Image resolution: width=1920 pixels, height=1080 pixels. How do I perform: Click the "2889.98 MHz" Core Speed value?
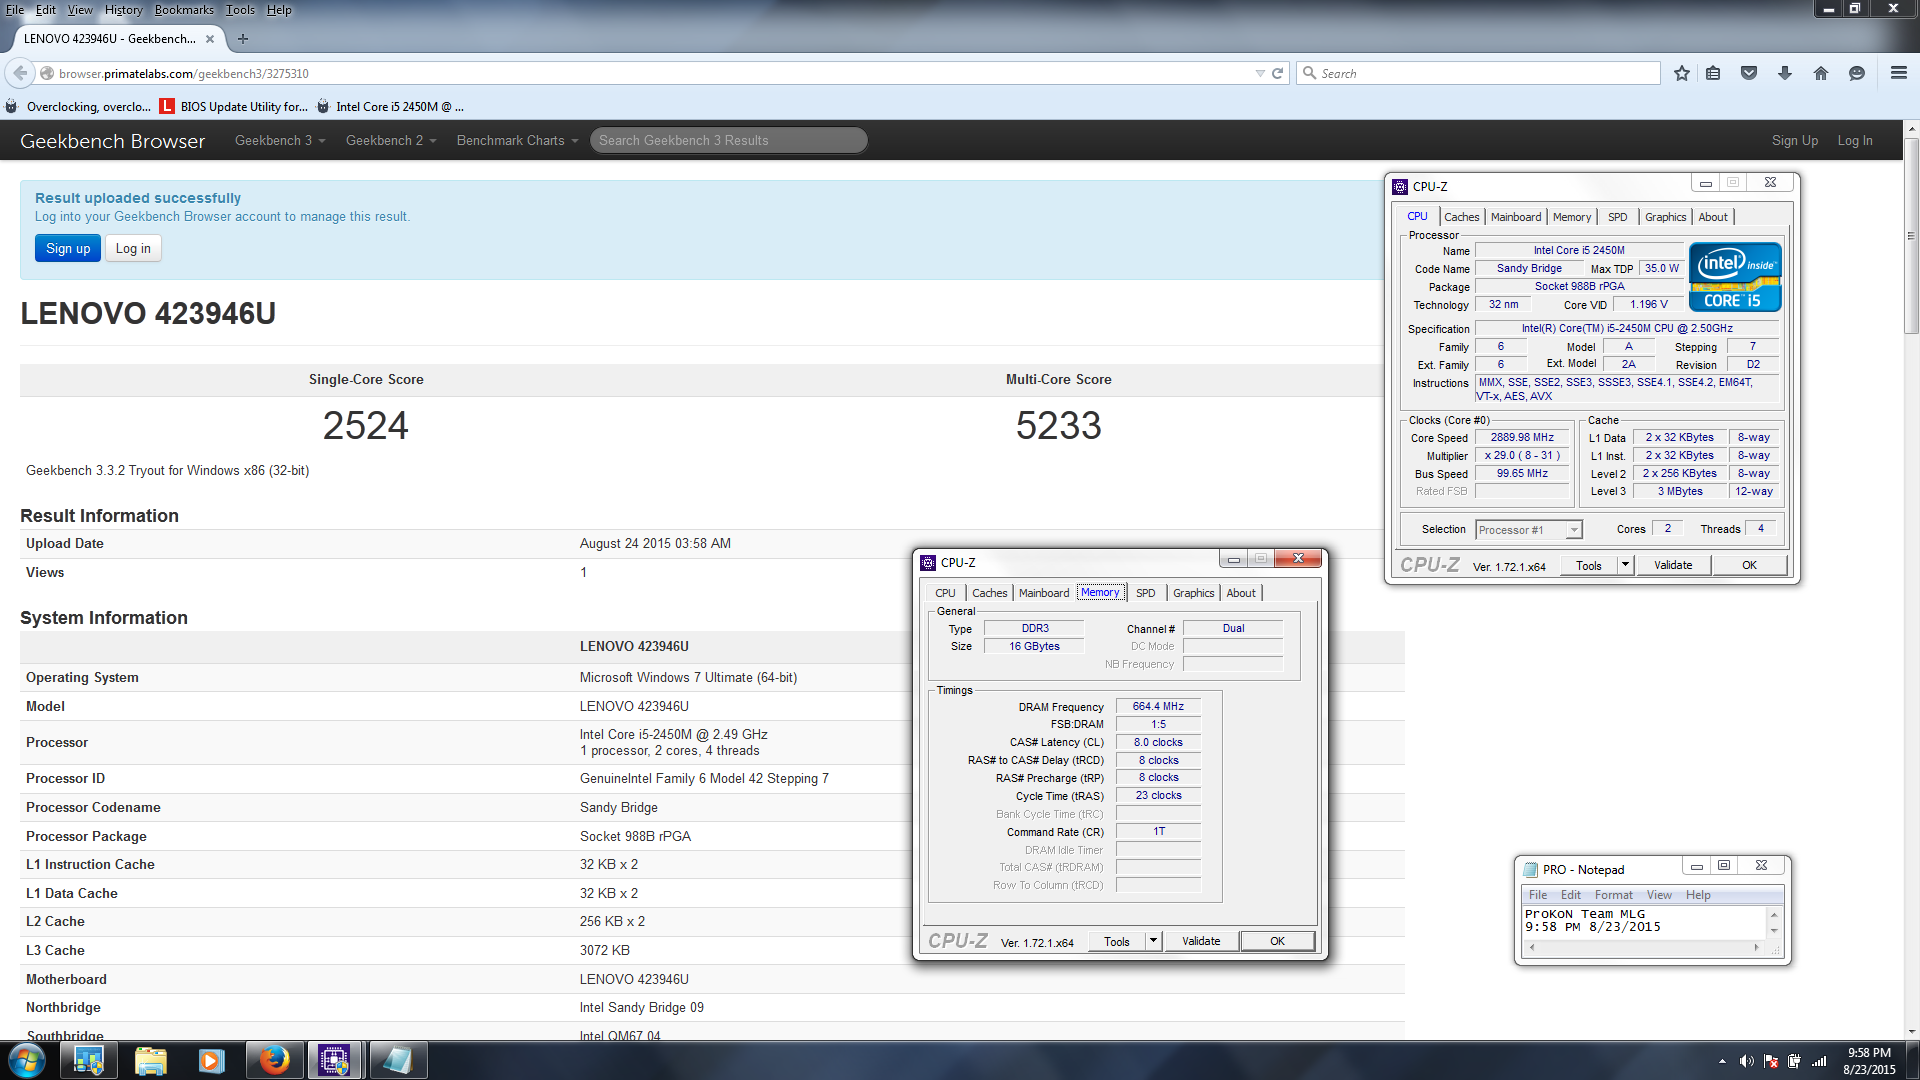point(1522,438)
